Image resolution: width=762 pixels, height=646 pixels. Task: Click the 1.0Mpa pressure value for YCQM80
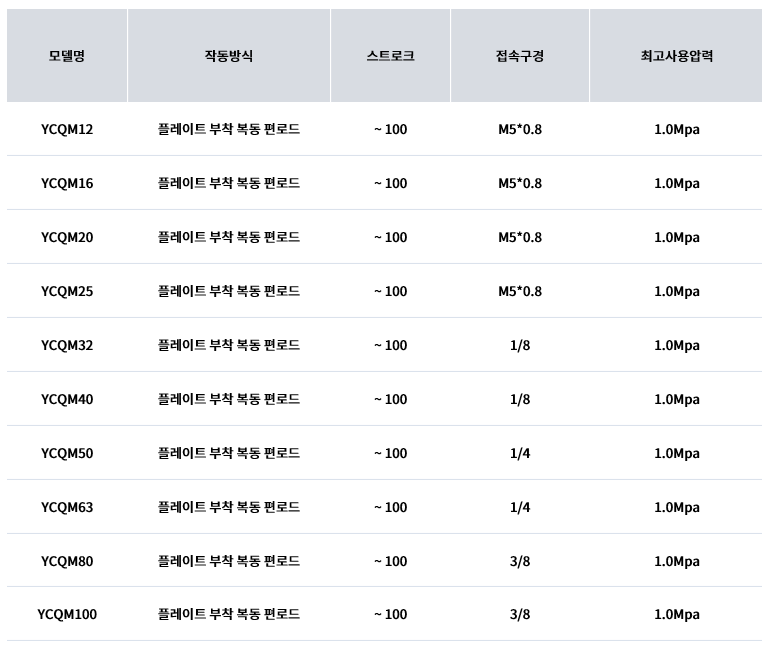(x=677, y=561)
